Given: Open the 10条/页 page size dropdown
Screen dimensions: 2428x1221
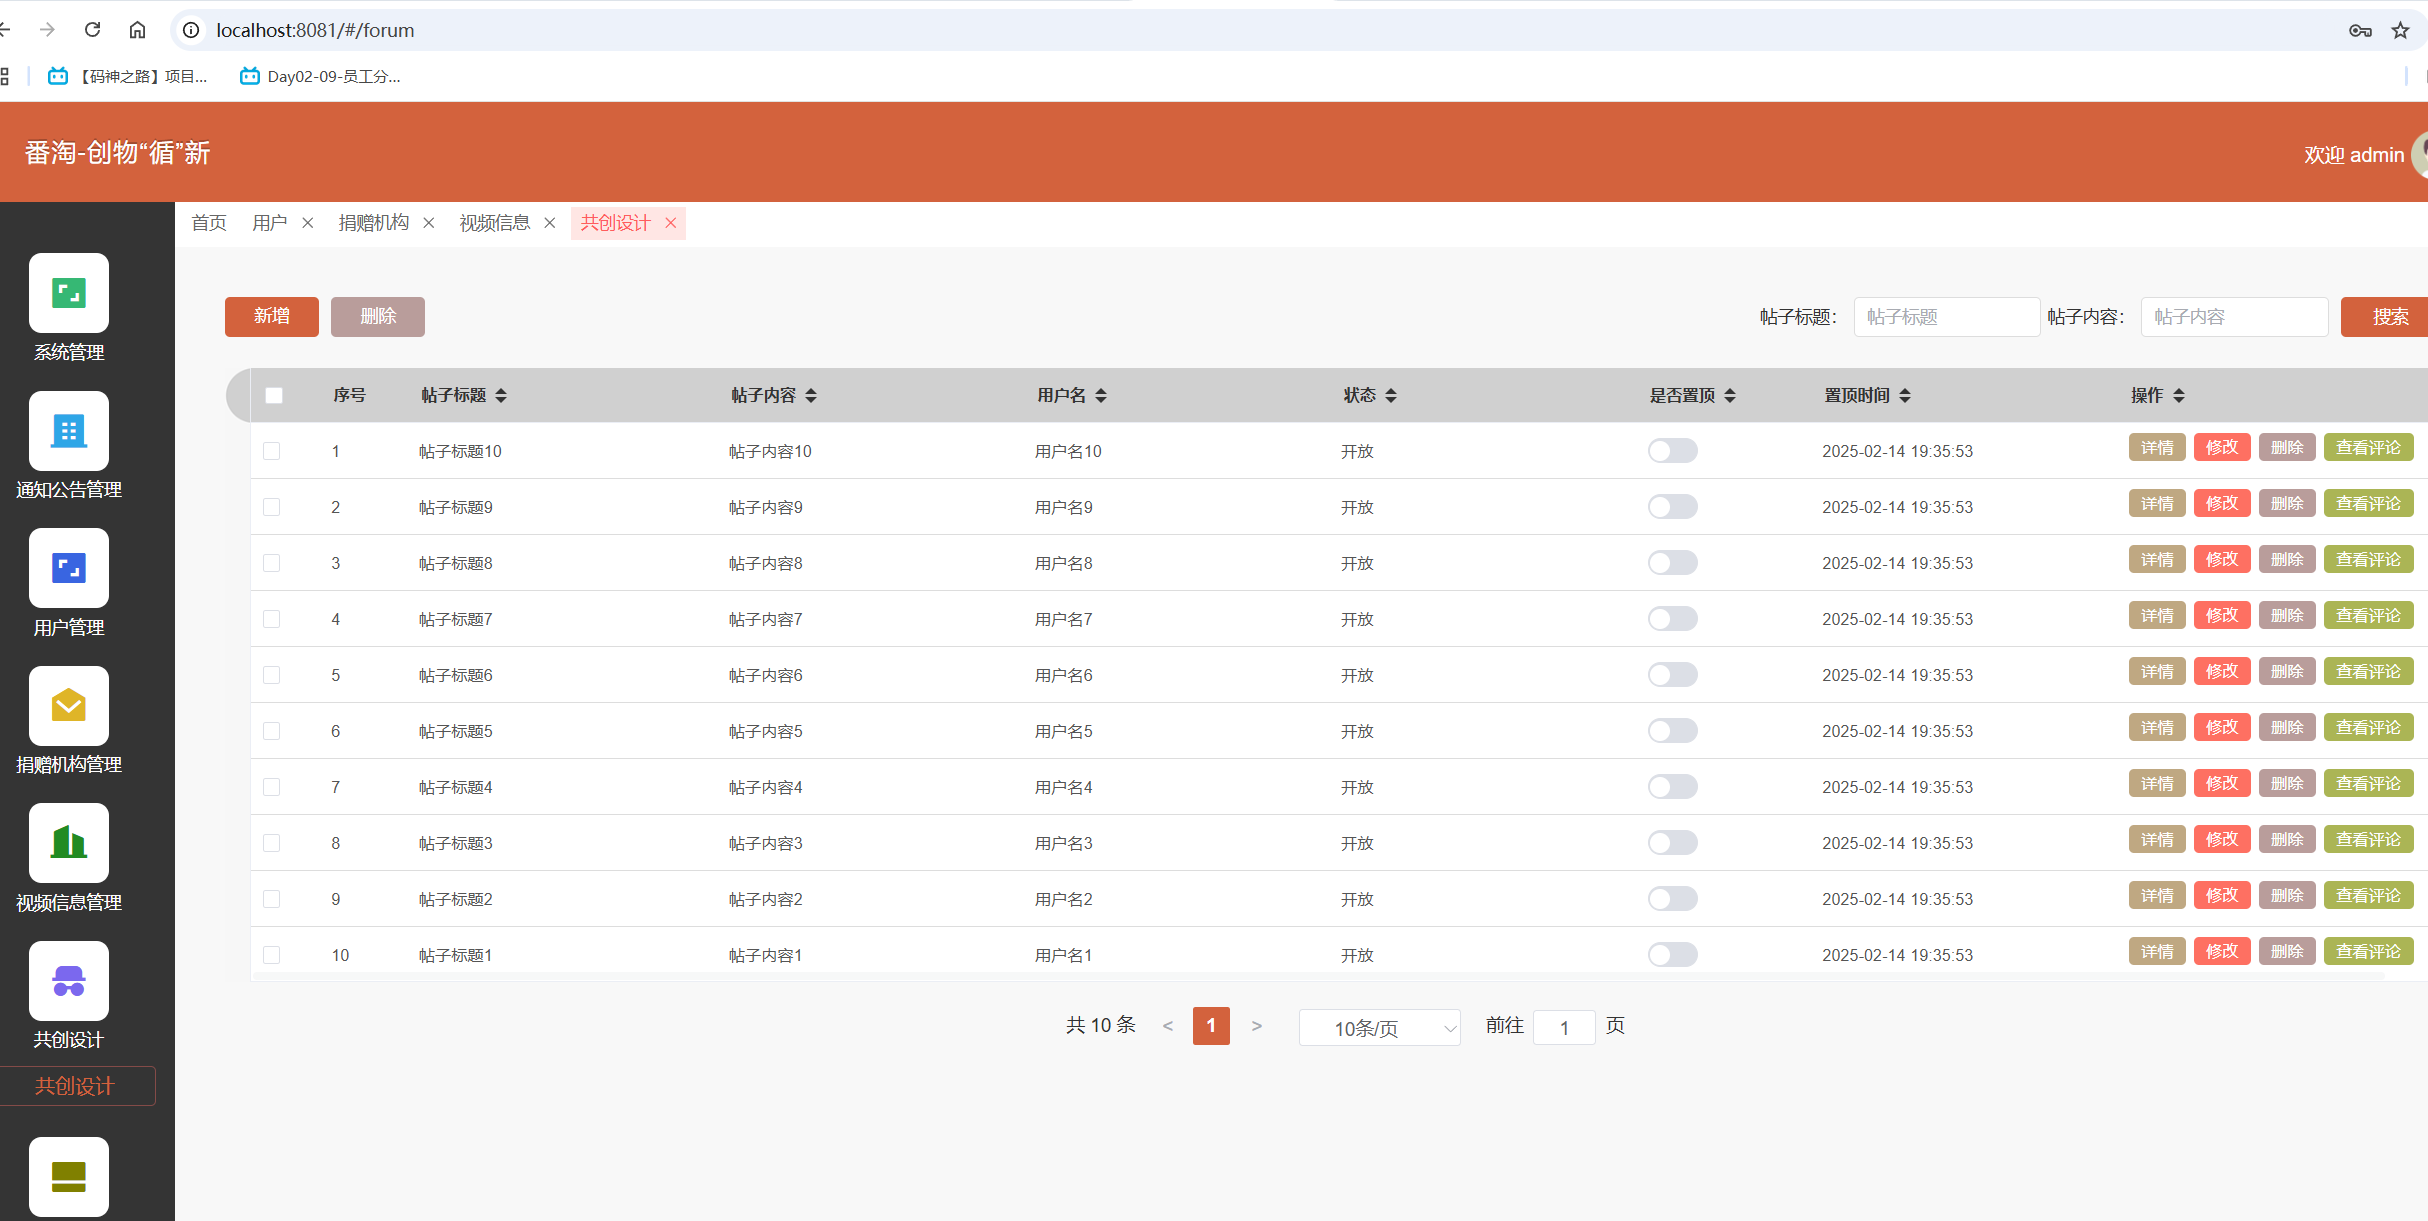Looking at the screenshot, I should tap(1379, 1028).
